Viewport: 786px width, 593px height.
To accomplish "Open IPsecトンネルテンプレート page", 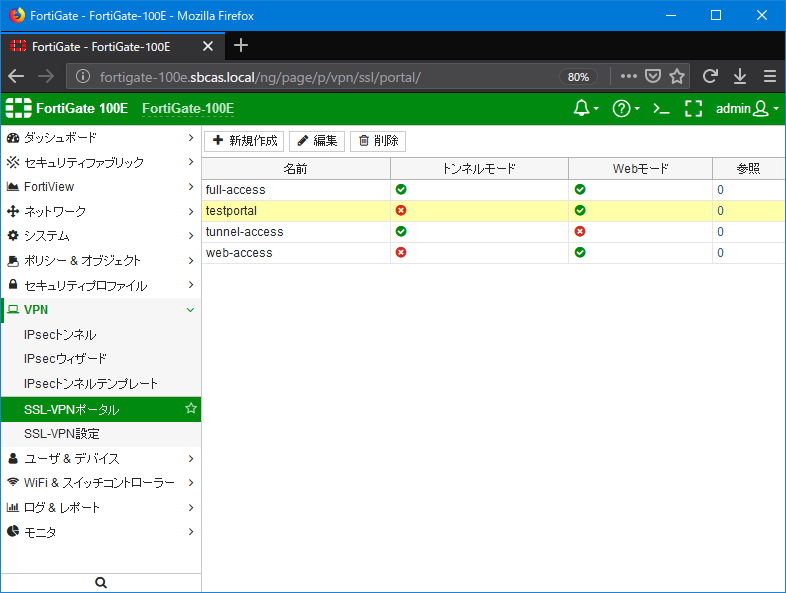I will coord(101,384).
